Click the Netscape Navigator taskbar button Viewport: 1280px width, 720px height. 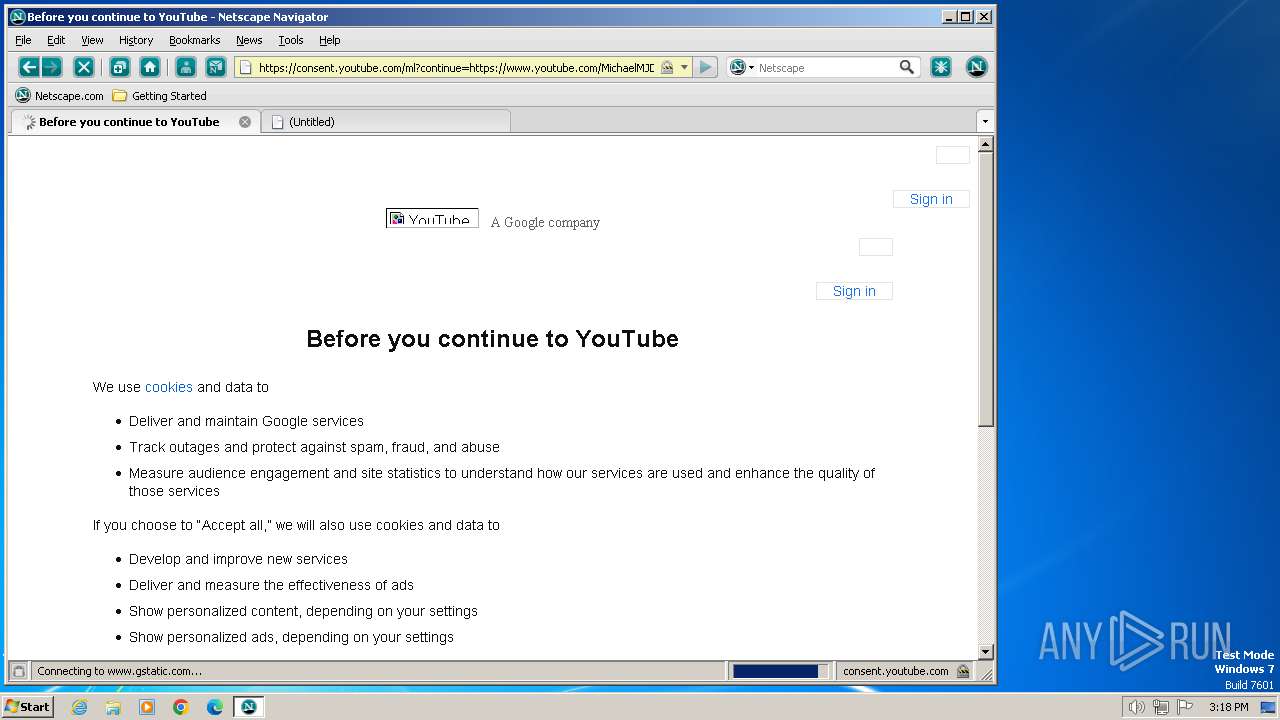[249, 707]
